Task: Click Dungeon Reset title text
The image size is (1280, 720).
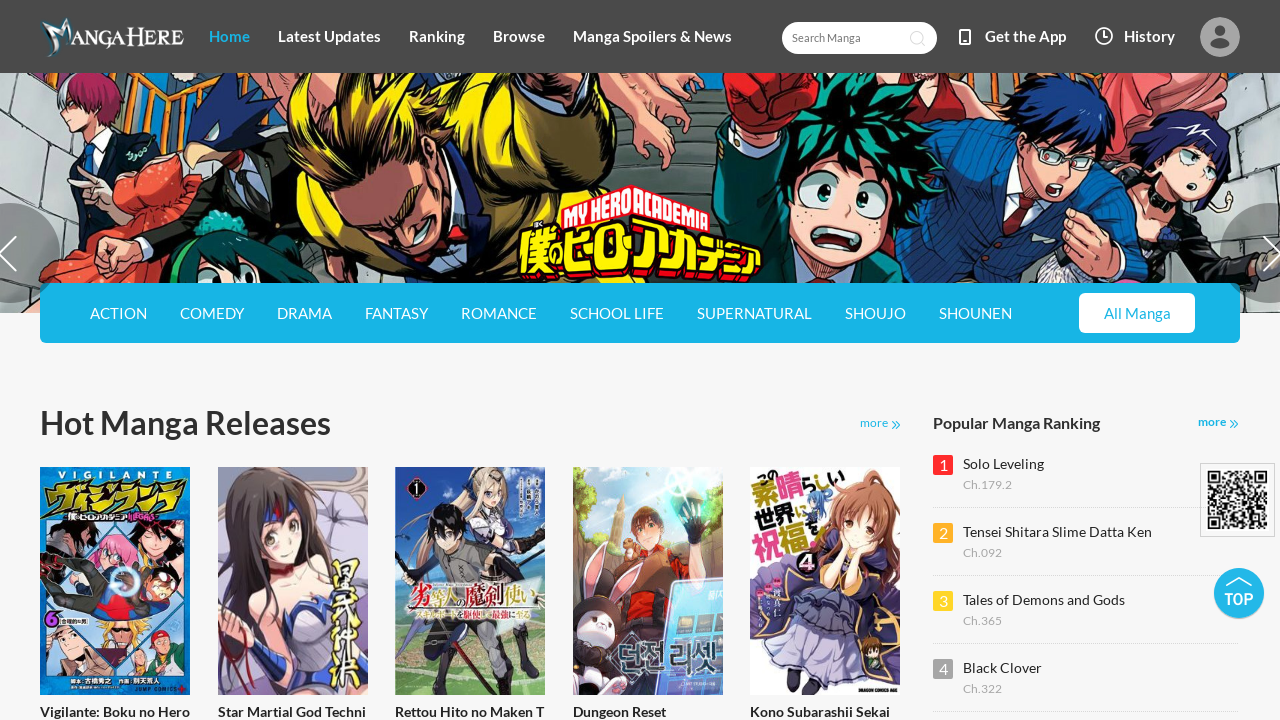Action: click(619, 711)
